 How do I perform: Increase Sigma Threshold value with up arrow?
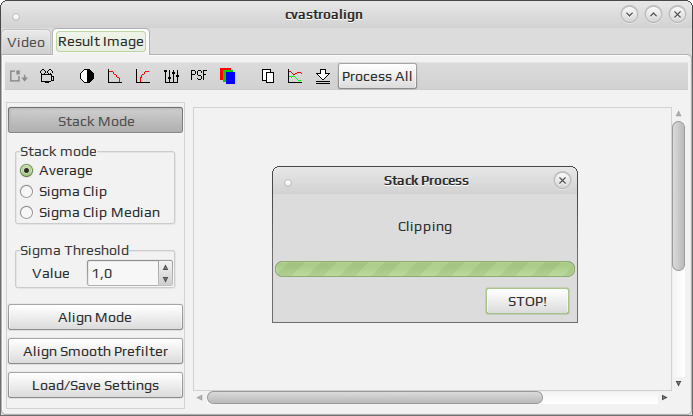(x=165, y=267)
